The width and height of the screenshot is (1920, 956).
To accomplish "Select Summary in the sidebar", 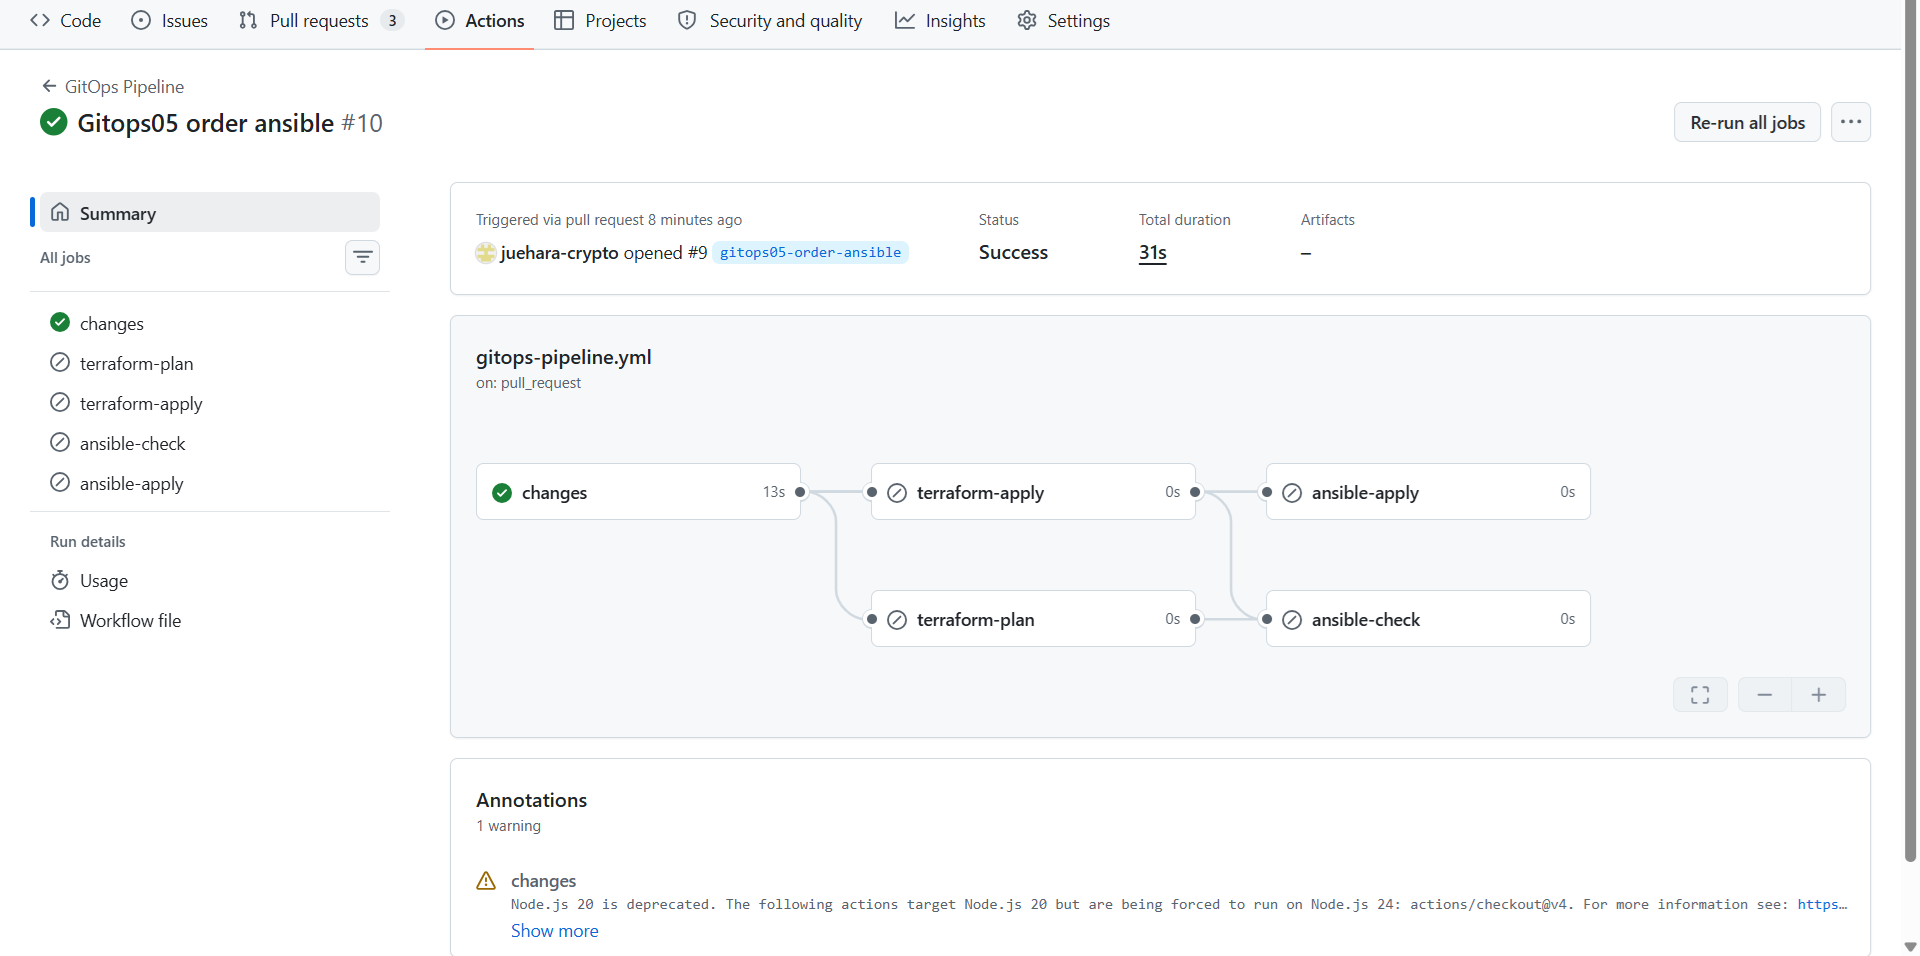I will click(x=210, y=212).
